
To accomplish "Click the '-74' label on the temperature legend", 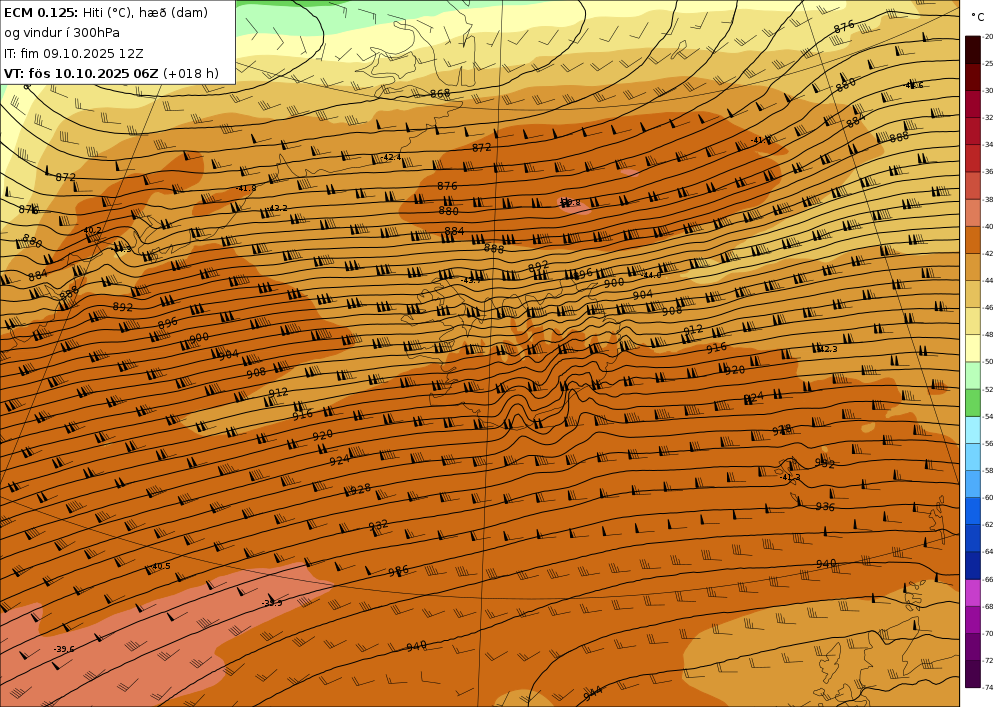I will click(989, 688).
